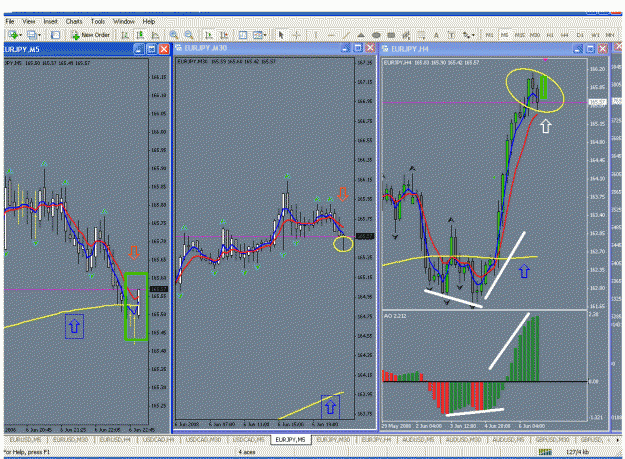Switch to the USDCAD,M5 chart tab
The image size is (625, 459).
tap(248, 439)
